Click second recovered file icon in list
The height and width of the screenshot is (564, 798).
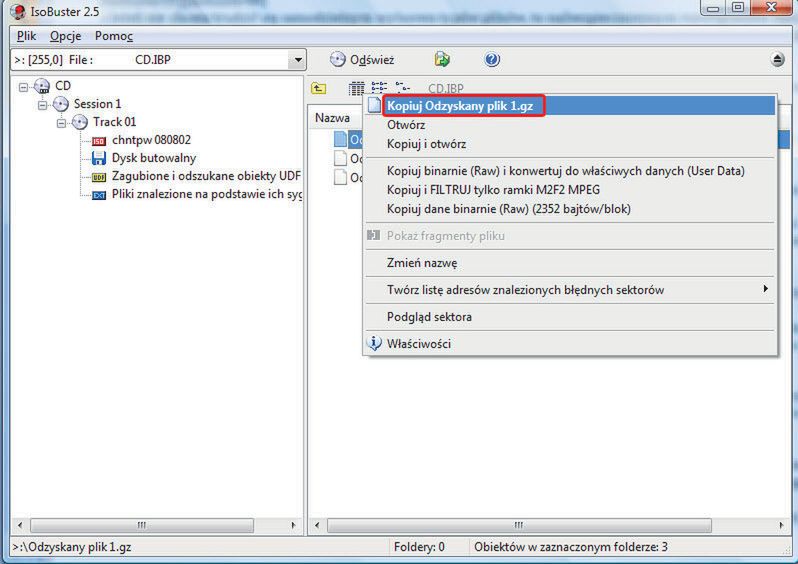(x=340, y=158)
